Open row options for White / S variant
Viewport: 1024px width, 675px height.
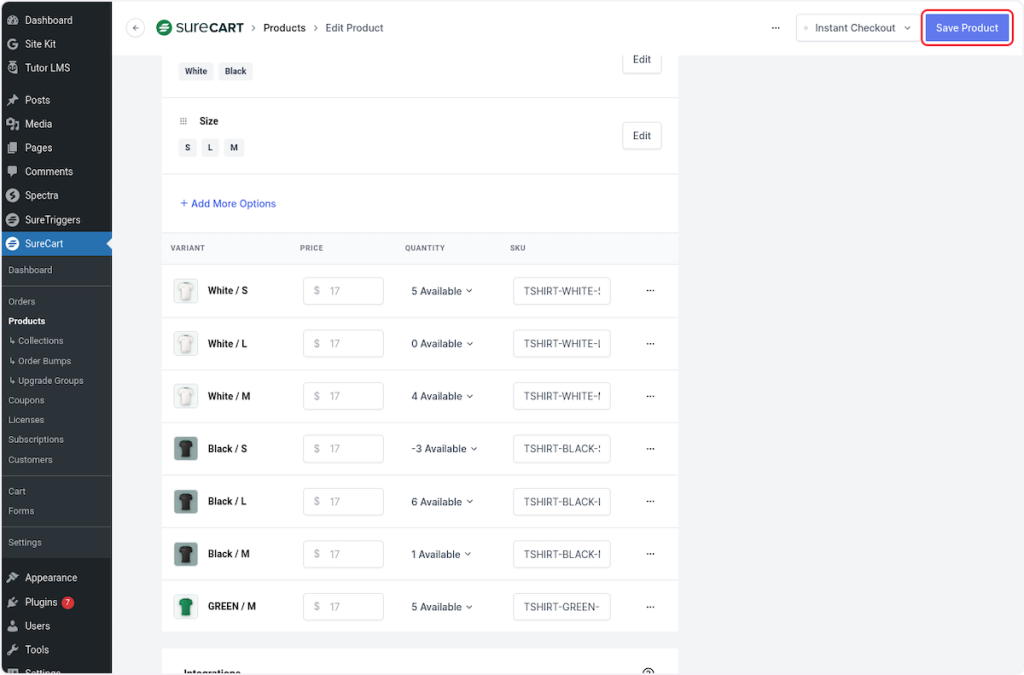click(x=650, y=291)
